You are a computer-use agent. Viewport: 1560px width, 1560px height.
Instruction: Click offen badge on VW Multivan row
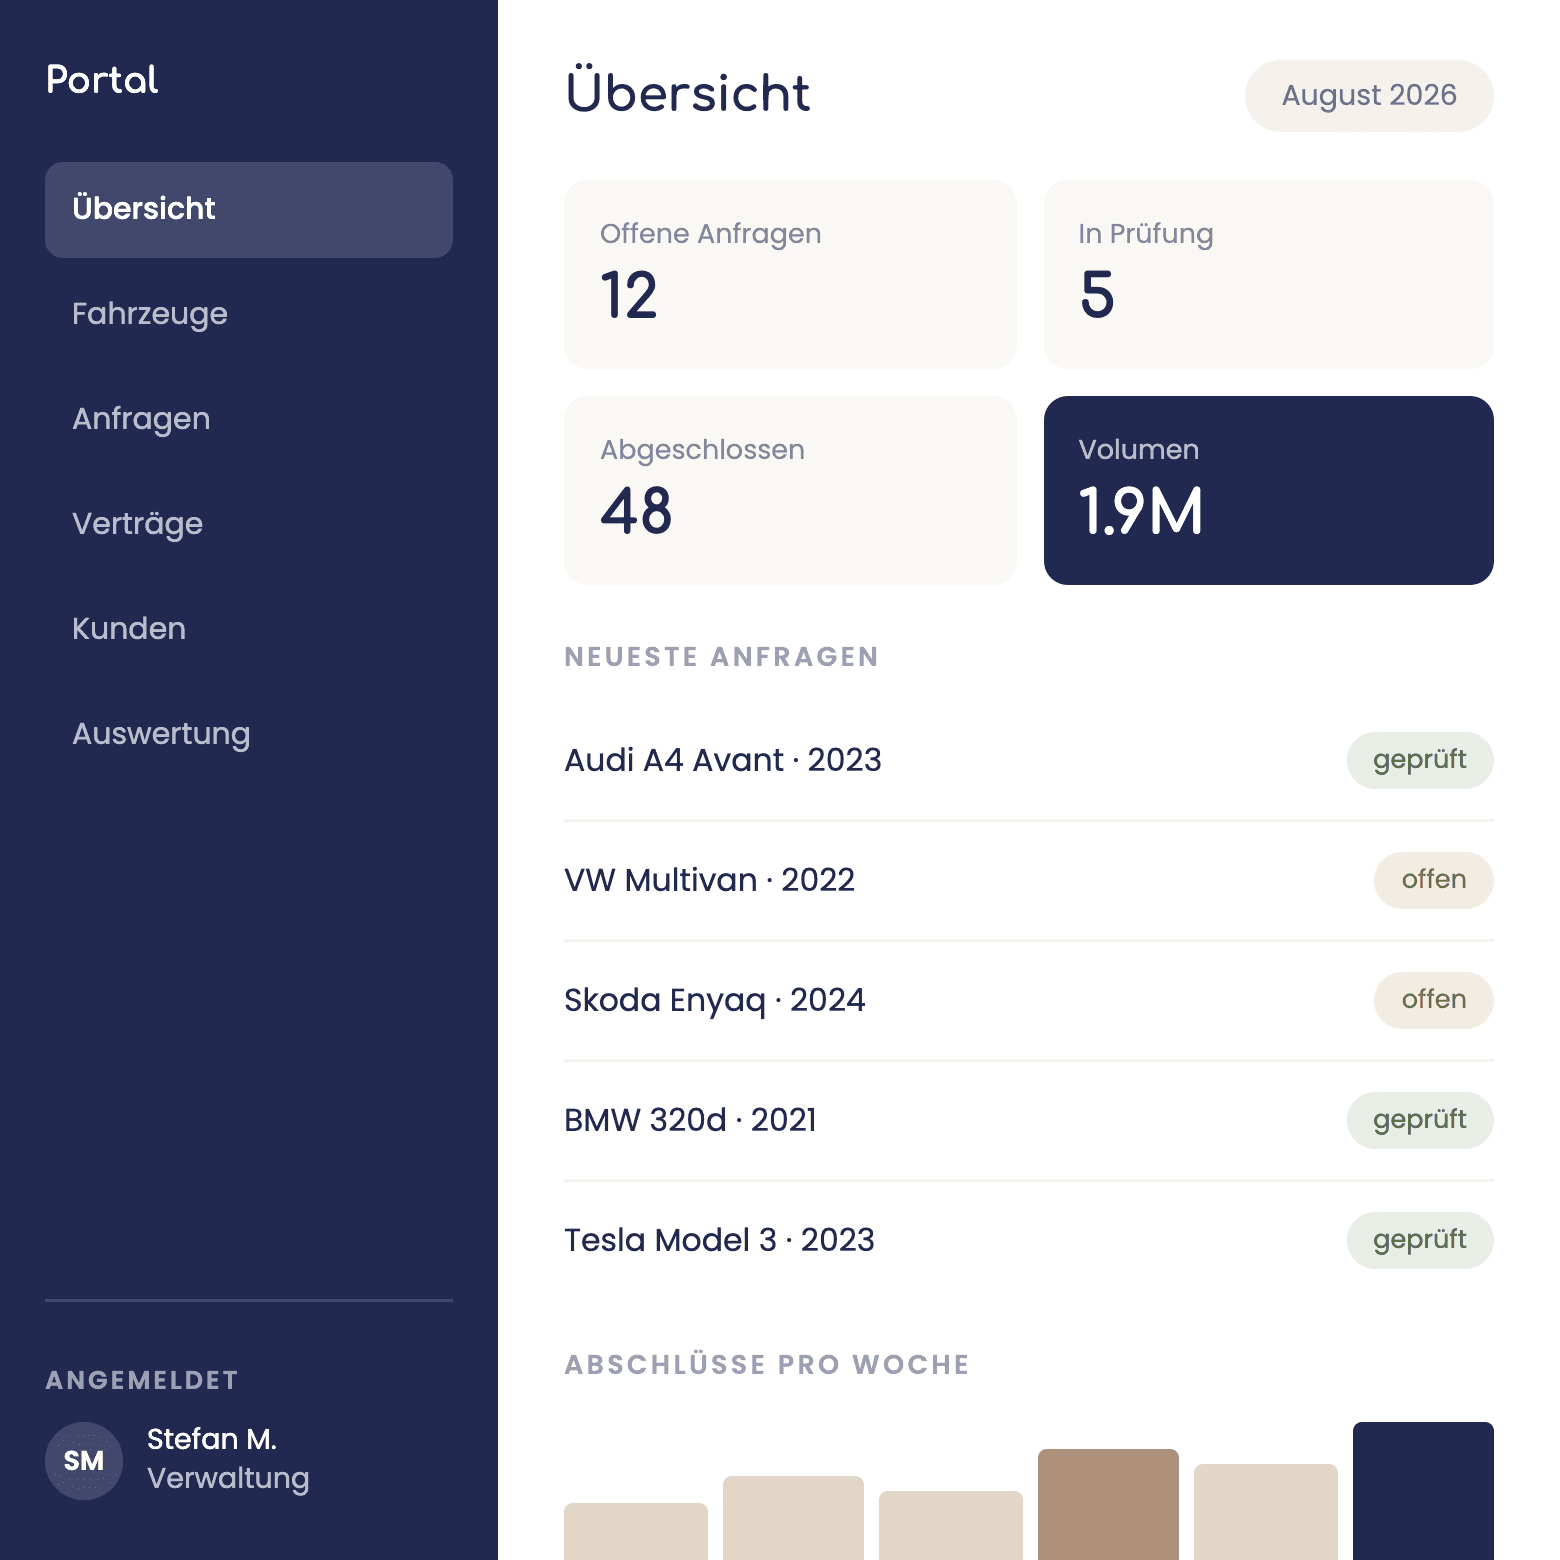coord(1434,880)
